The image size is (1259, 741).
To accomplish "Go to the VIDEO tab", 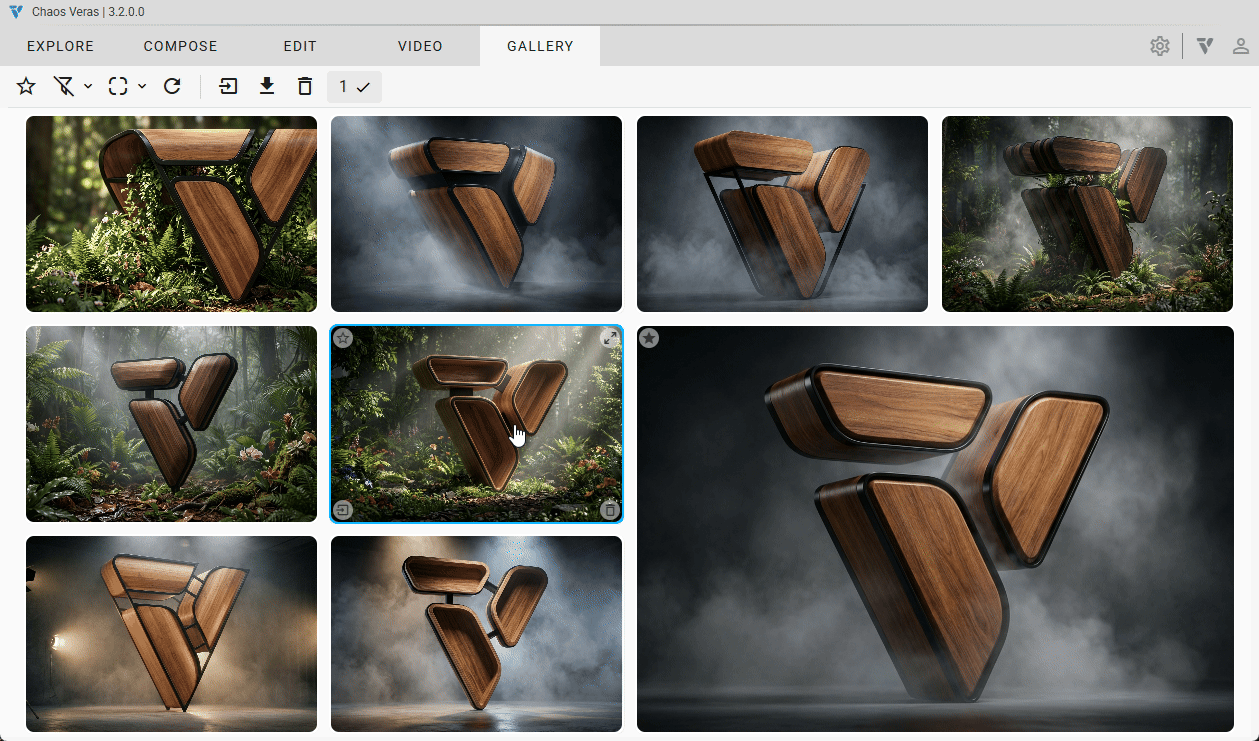I will 420,46.
